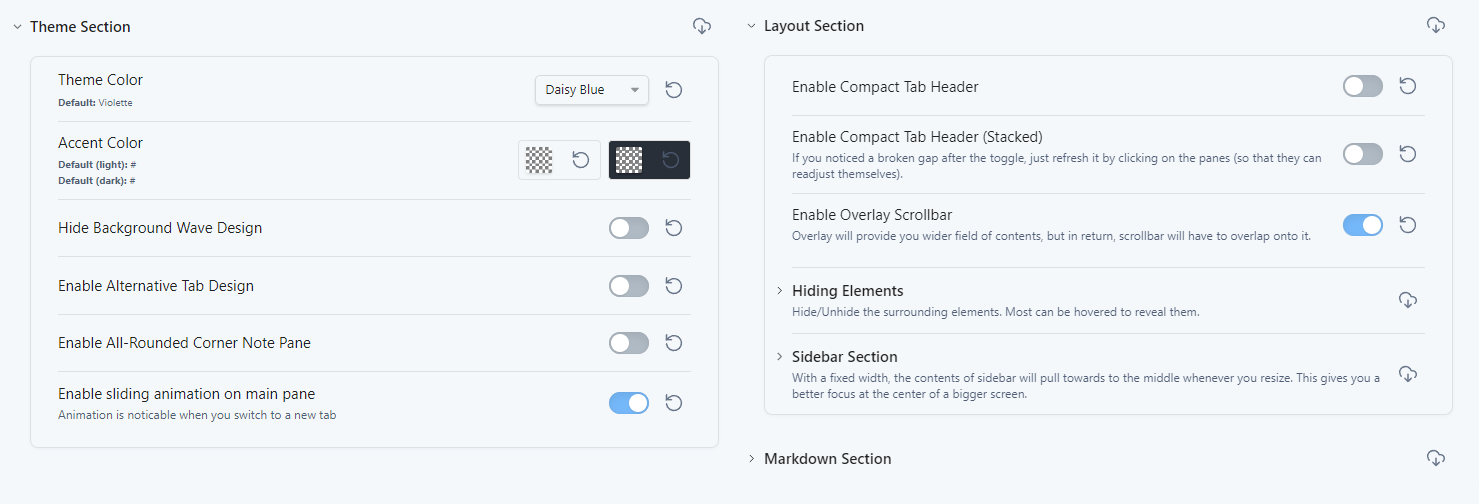1479x504 pixels.
Task: Click the Layout Section cloud download icon
Action: [x=1436, y=25]
